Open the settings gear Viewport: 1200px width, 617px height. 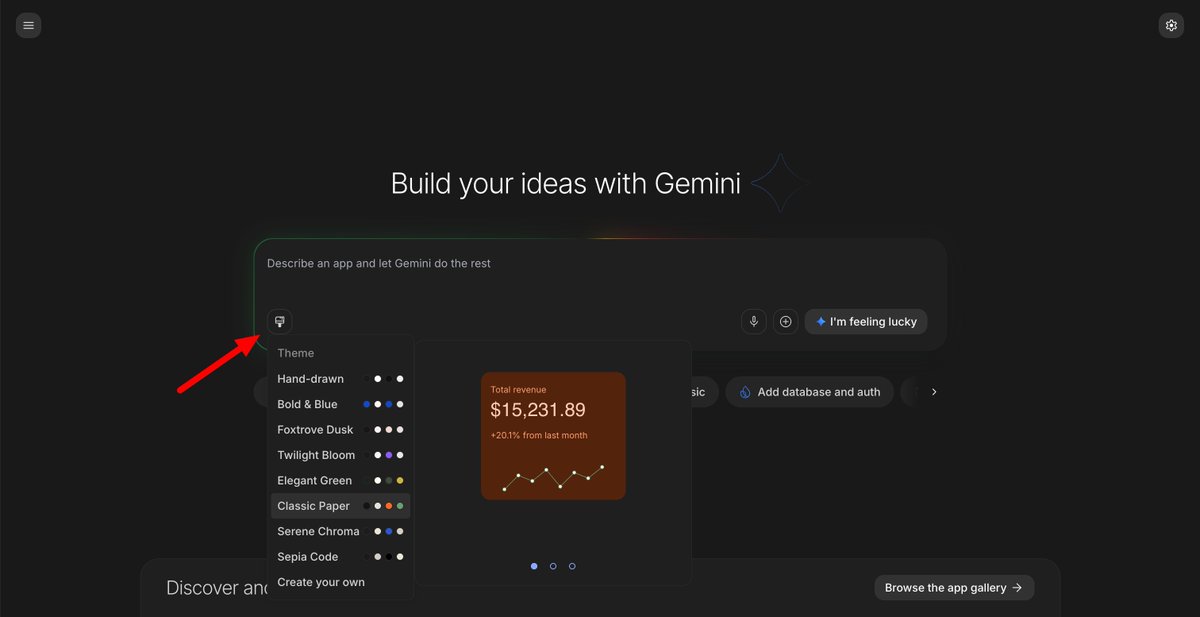(1171, 25)
